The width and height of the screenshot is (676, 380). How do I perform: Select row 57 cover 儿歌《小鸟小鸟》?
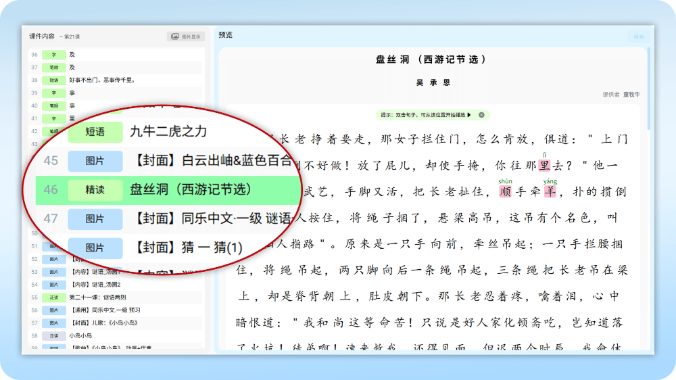tap(116, 323)
